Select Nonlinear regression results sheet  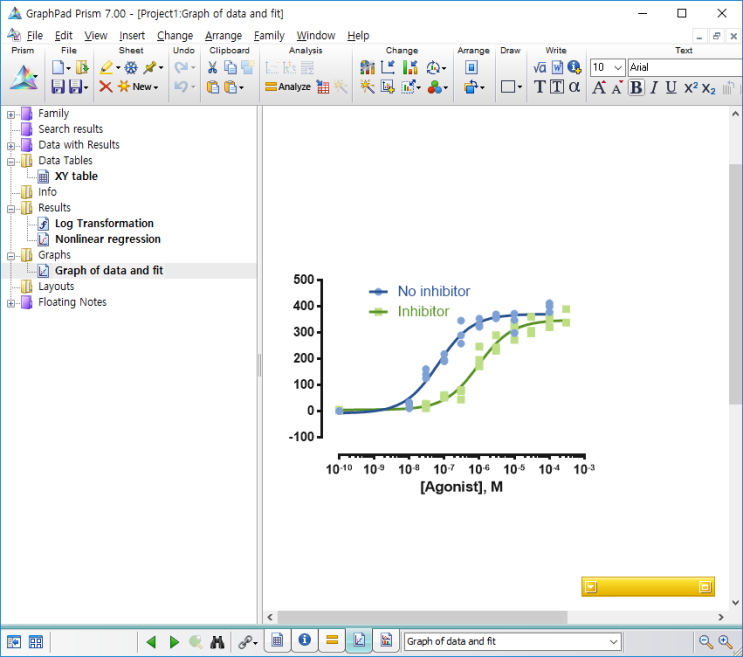pos(107,239)
